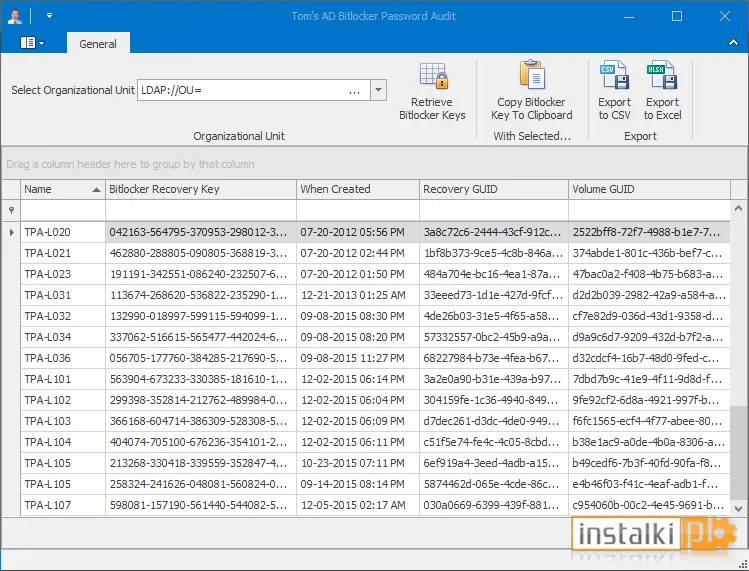The height and width of the screenshot is (571, 749).
Task: Sort by Recovery GUID column header
Action: tap(494, 189)
